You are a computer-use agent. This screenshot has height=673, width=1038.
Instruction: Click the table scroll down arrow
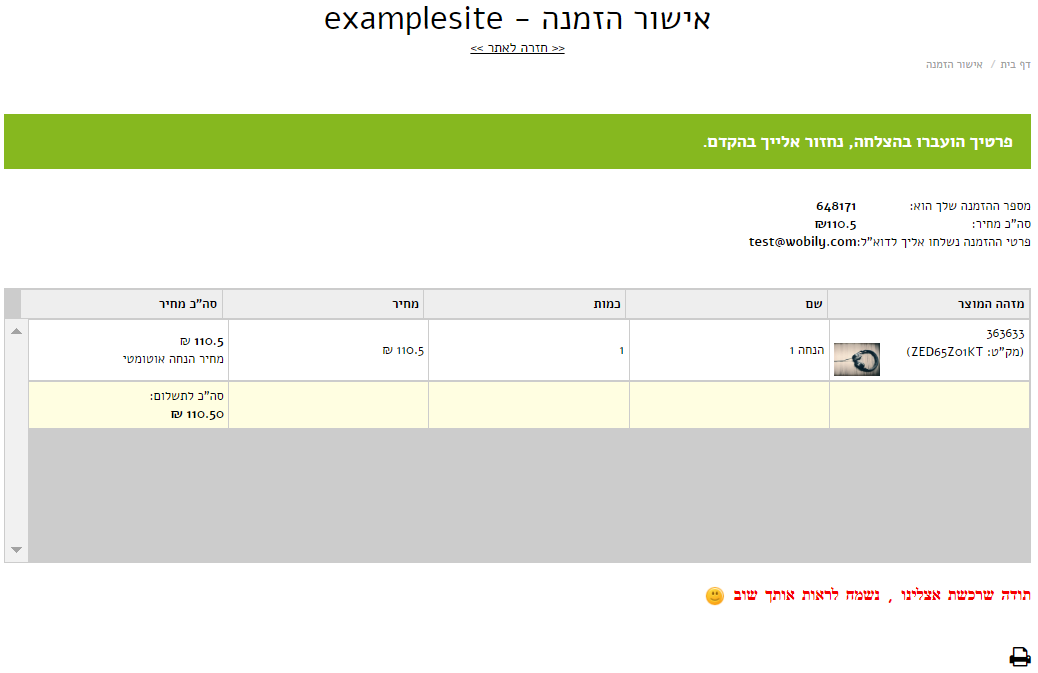17,550
